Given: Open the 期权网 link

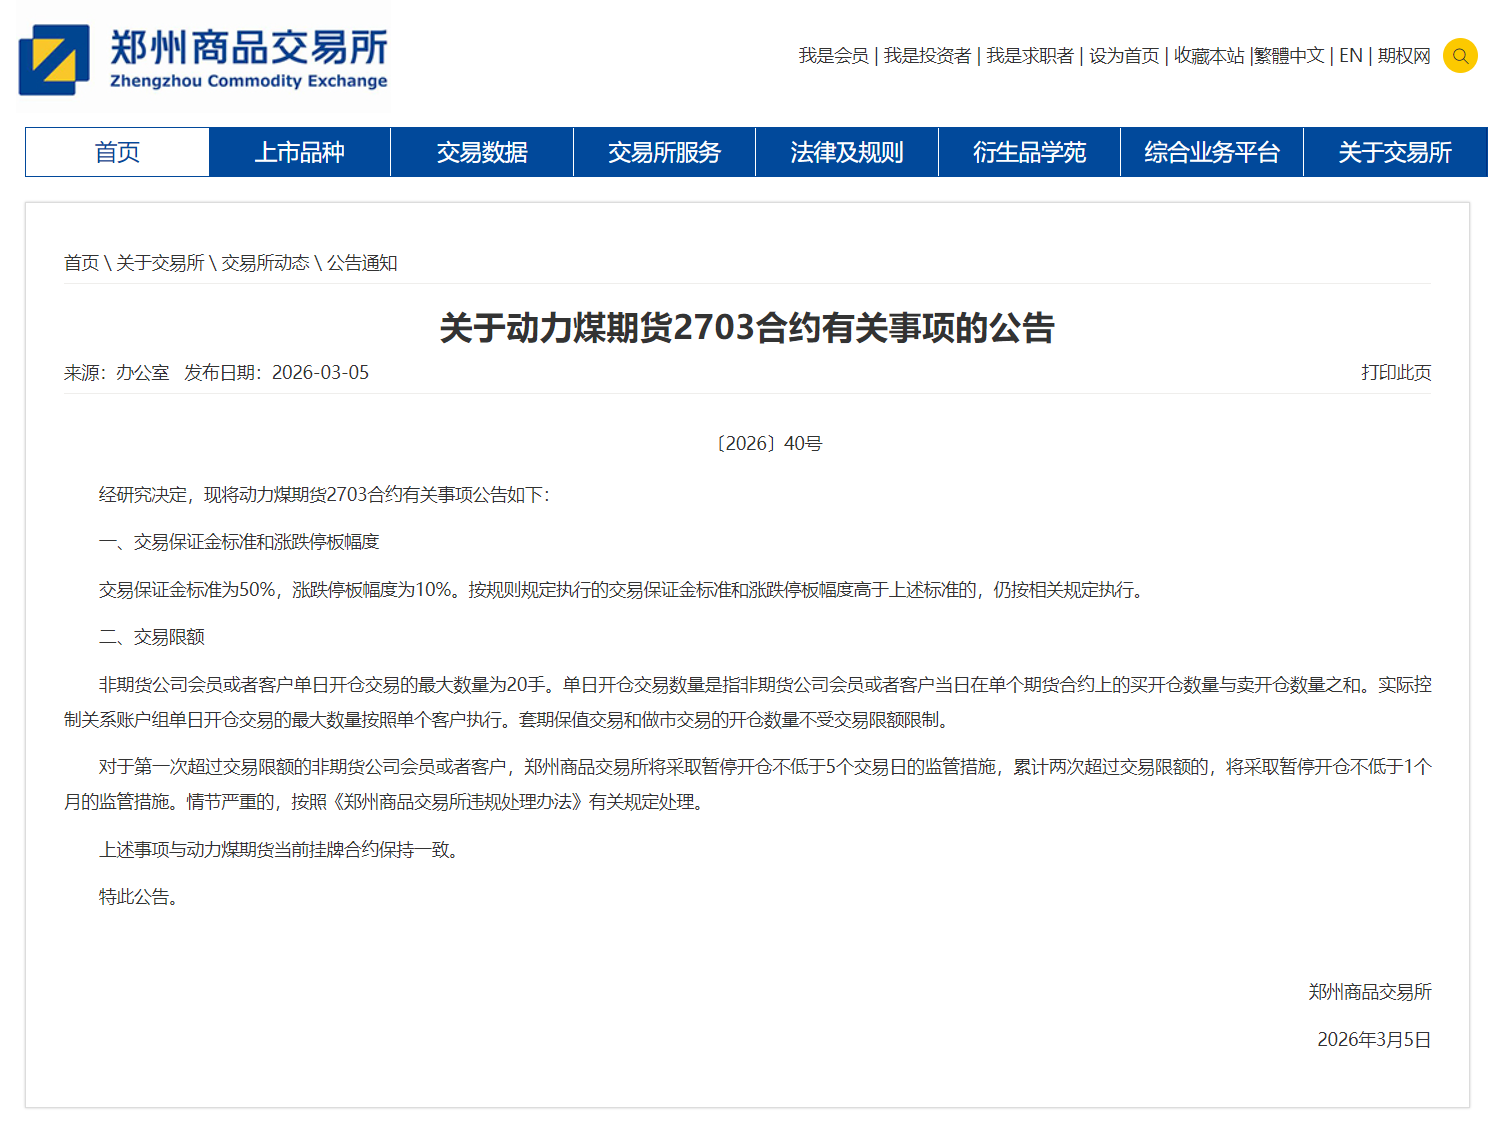Looking at the screenshot, I should click(1404, 56).
